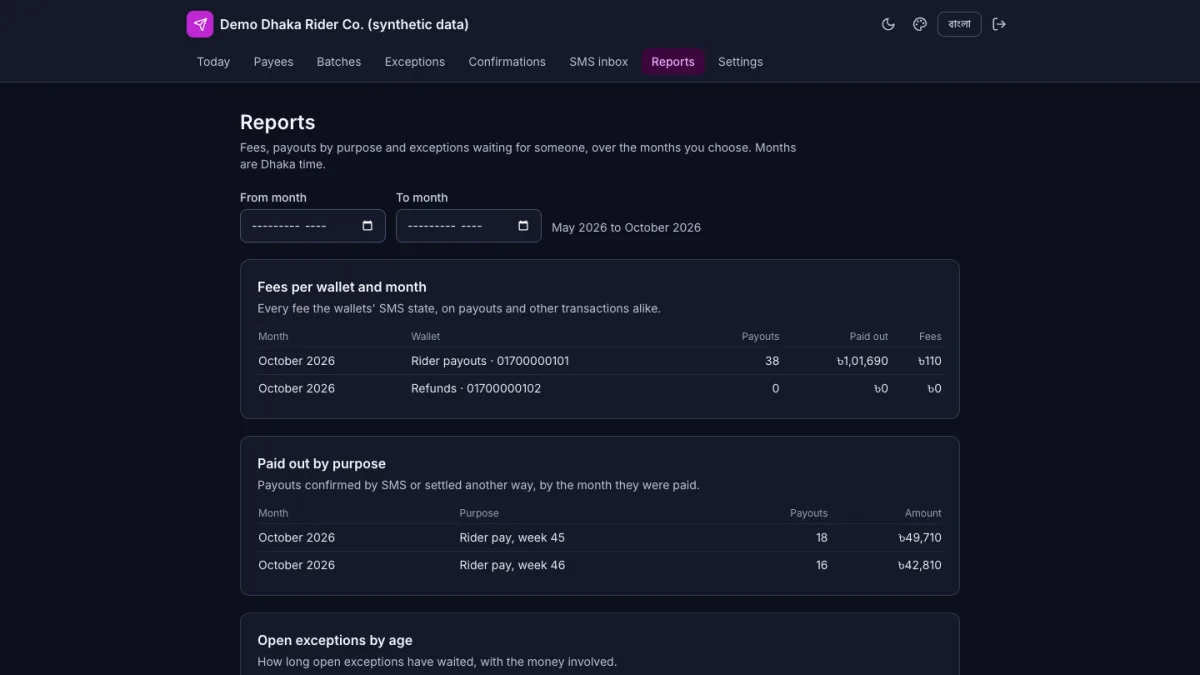Click the From month input field
Image resolution: width=1200 pixels, height=675 pixels.
pos(313,226)
